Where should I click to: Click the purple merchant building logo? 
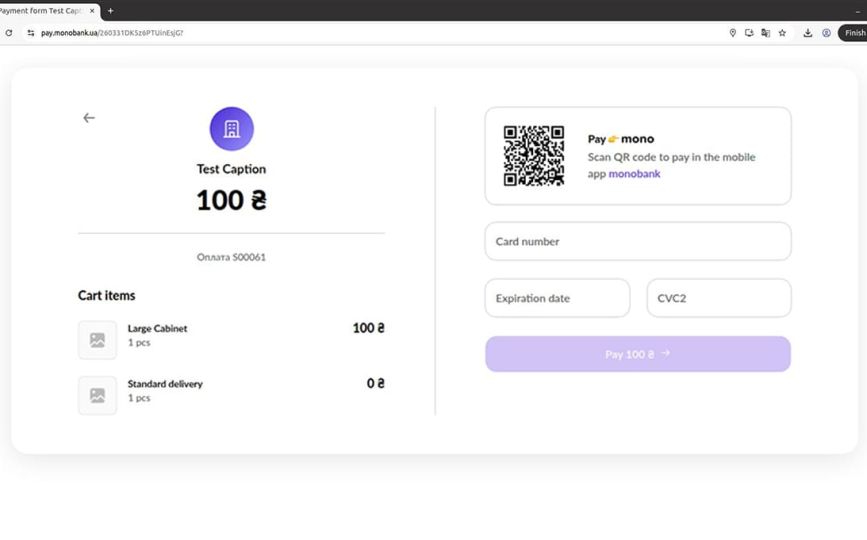pos(231,129)
